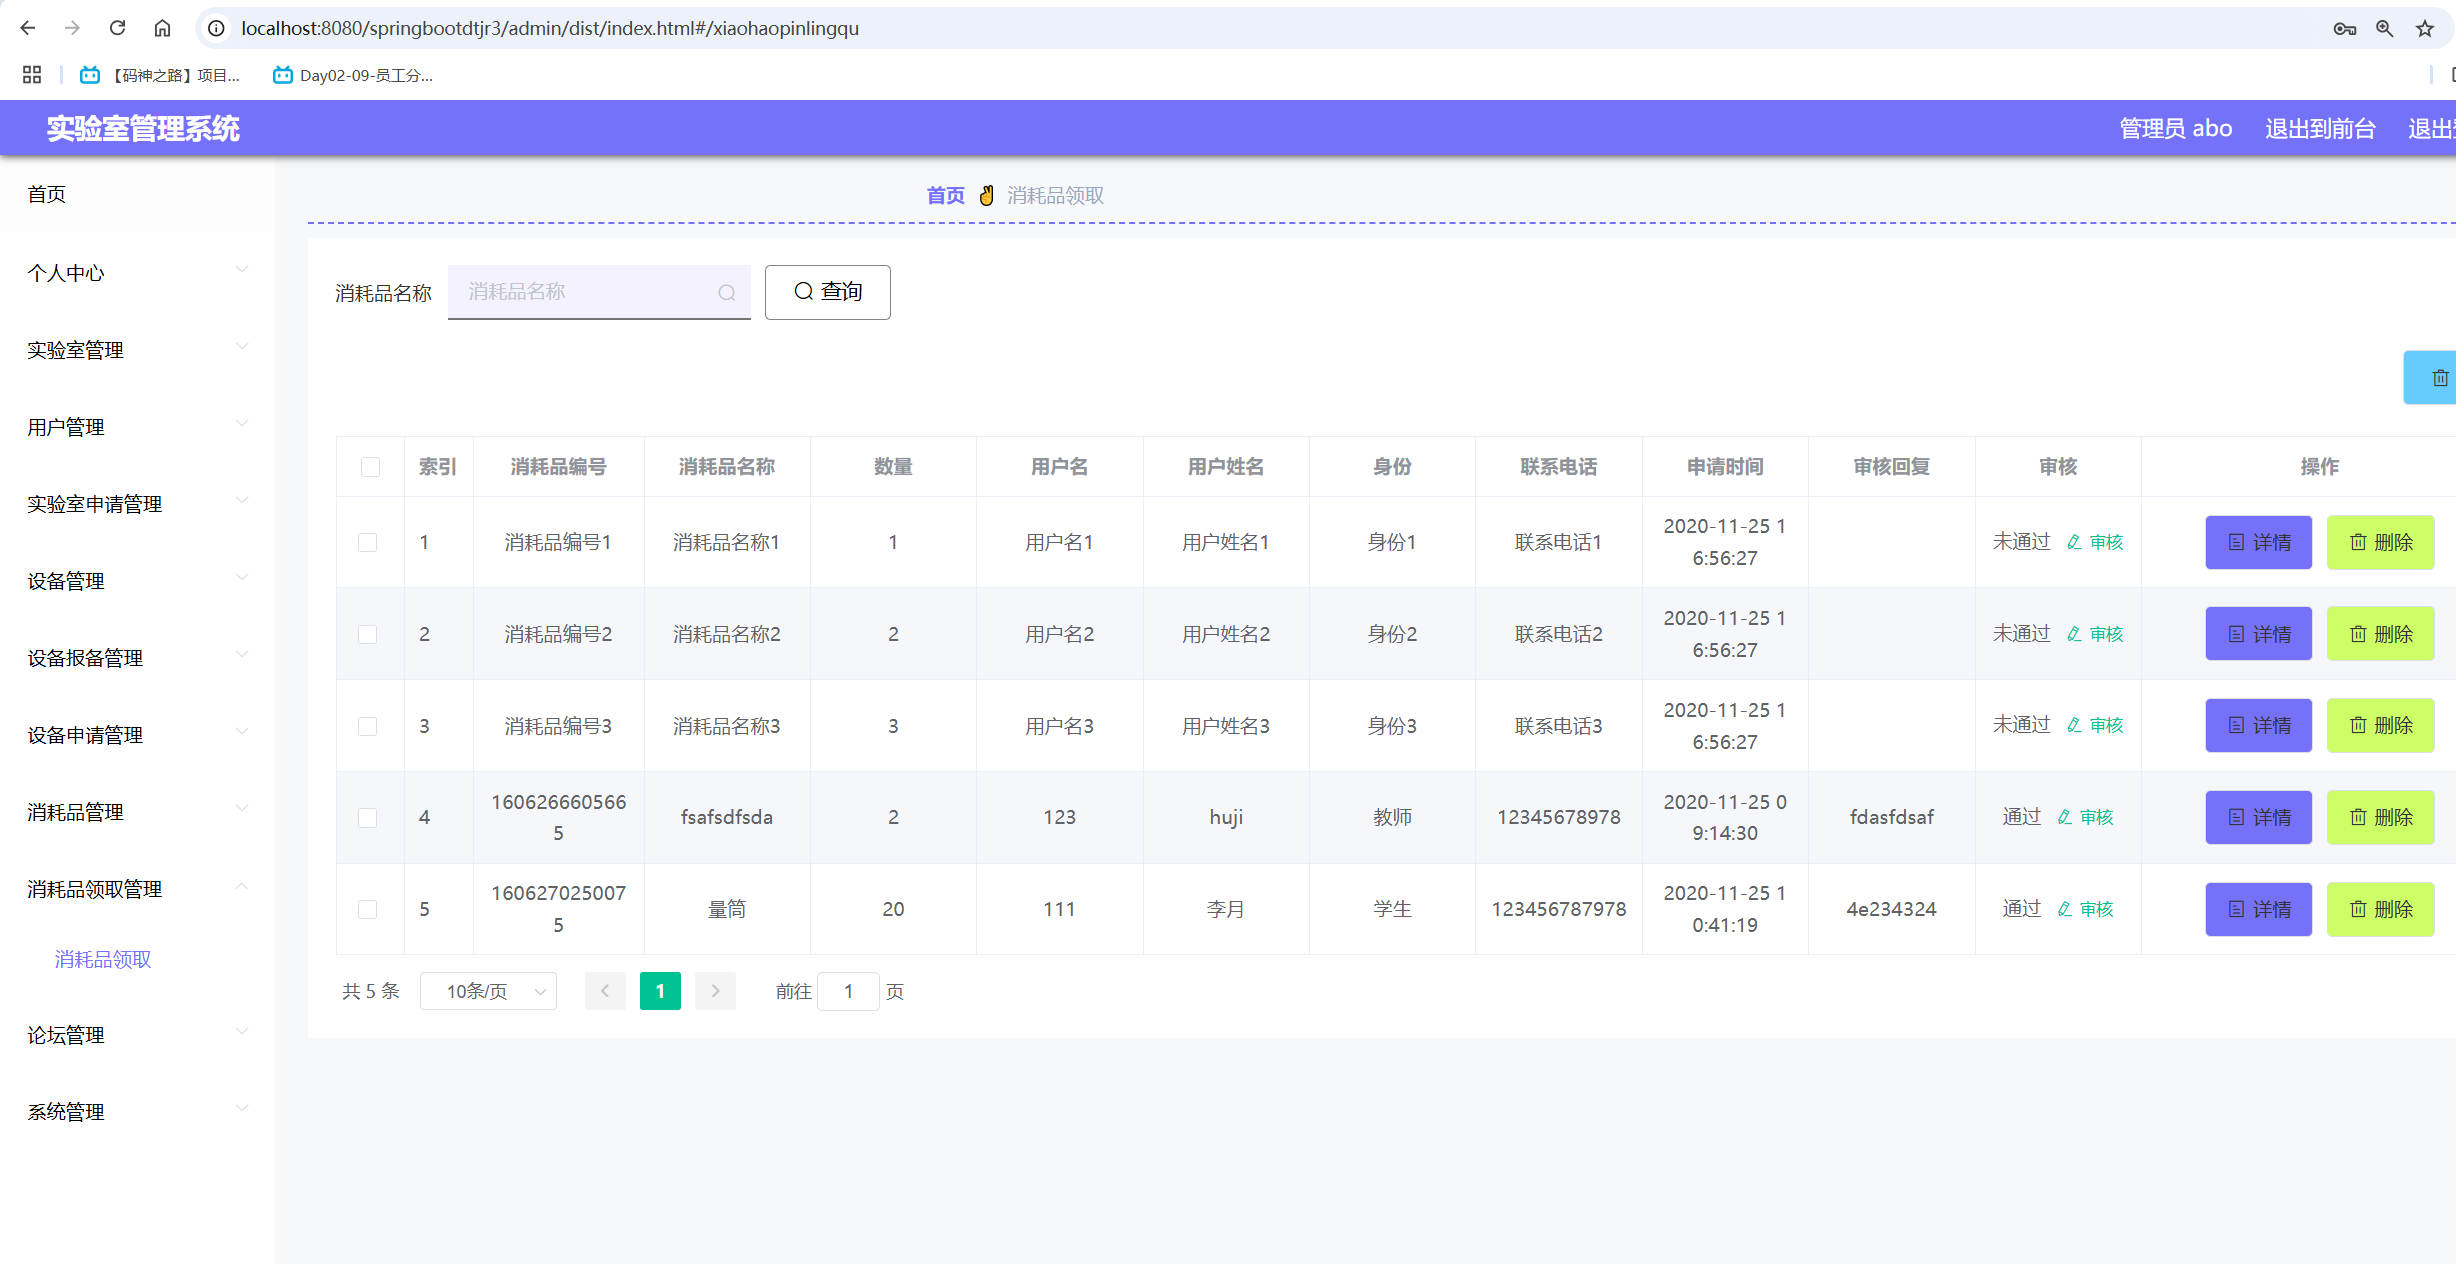The height and width of the screenshot is (1264, 2456).
Task: Focus the 消耗品名称 search input
Action: coord(599,292)
